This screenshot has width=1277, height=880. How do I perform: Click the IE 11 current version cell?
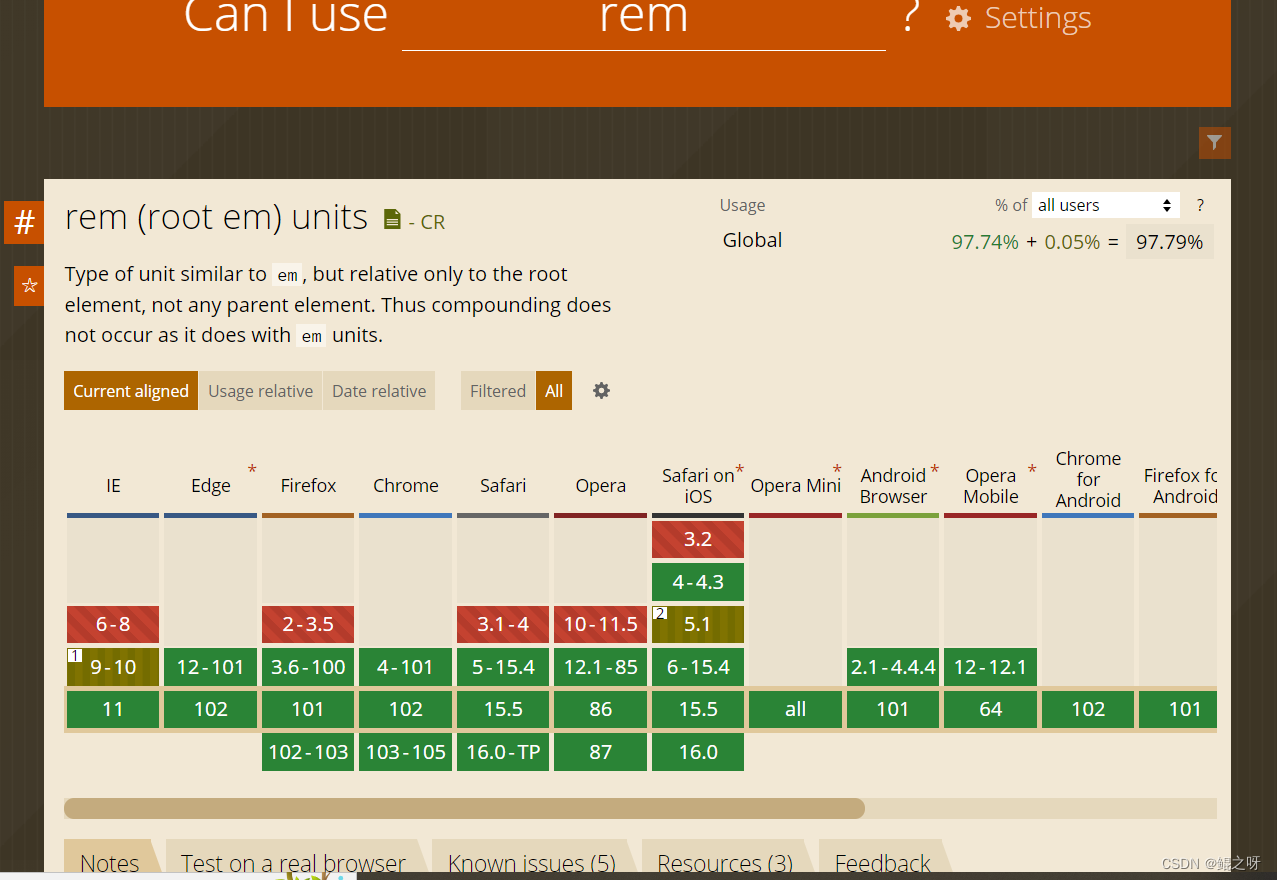[113, 709]
